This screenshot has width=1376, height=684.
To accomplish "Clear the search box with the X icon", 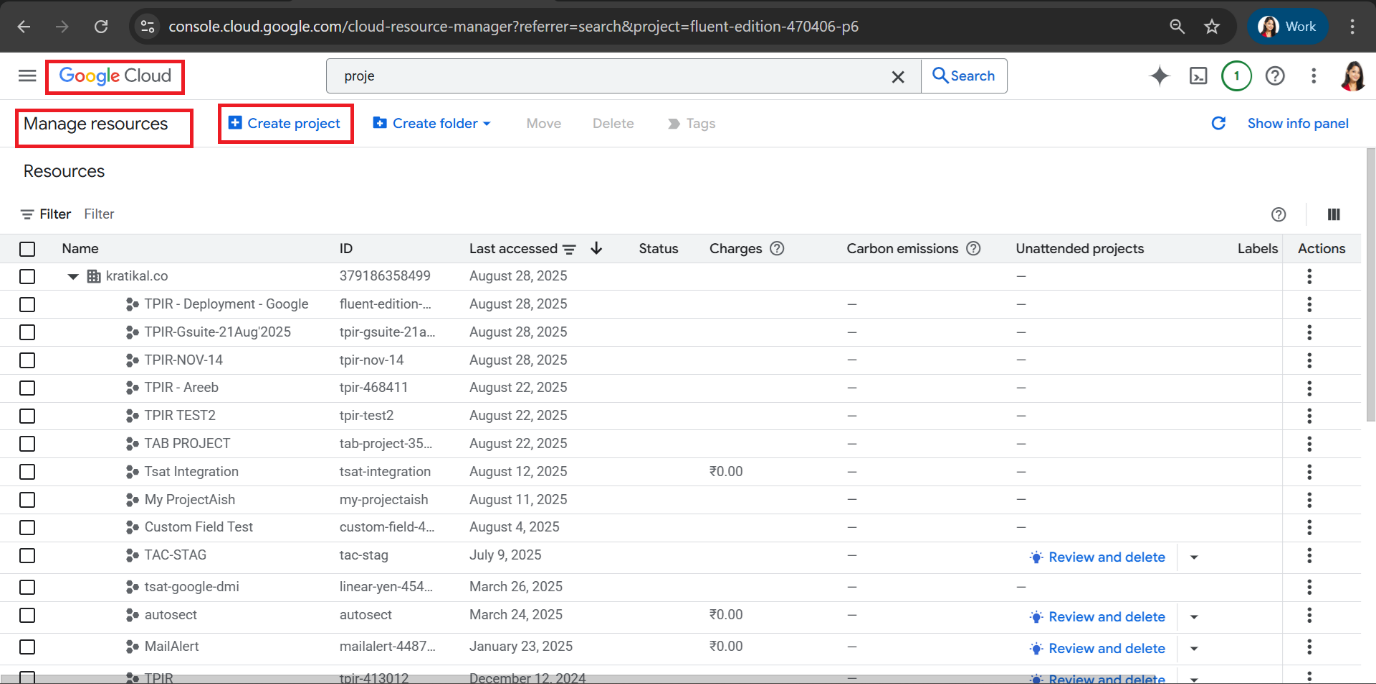I will 898,76.
